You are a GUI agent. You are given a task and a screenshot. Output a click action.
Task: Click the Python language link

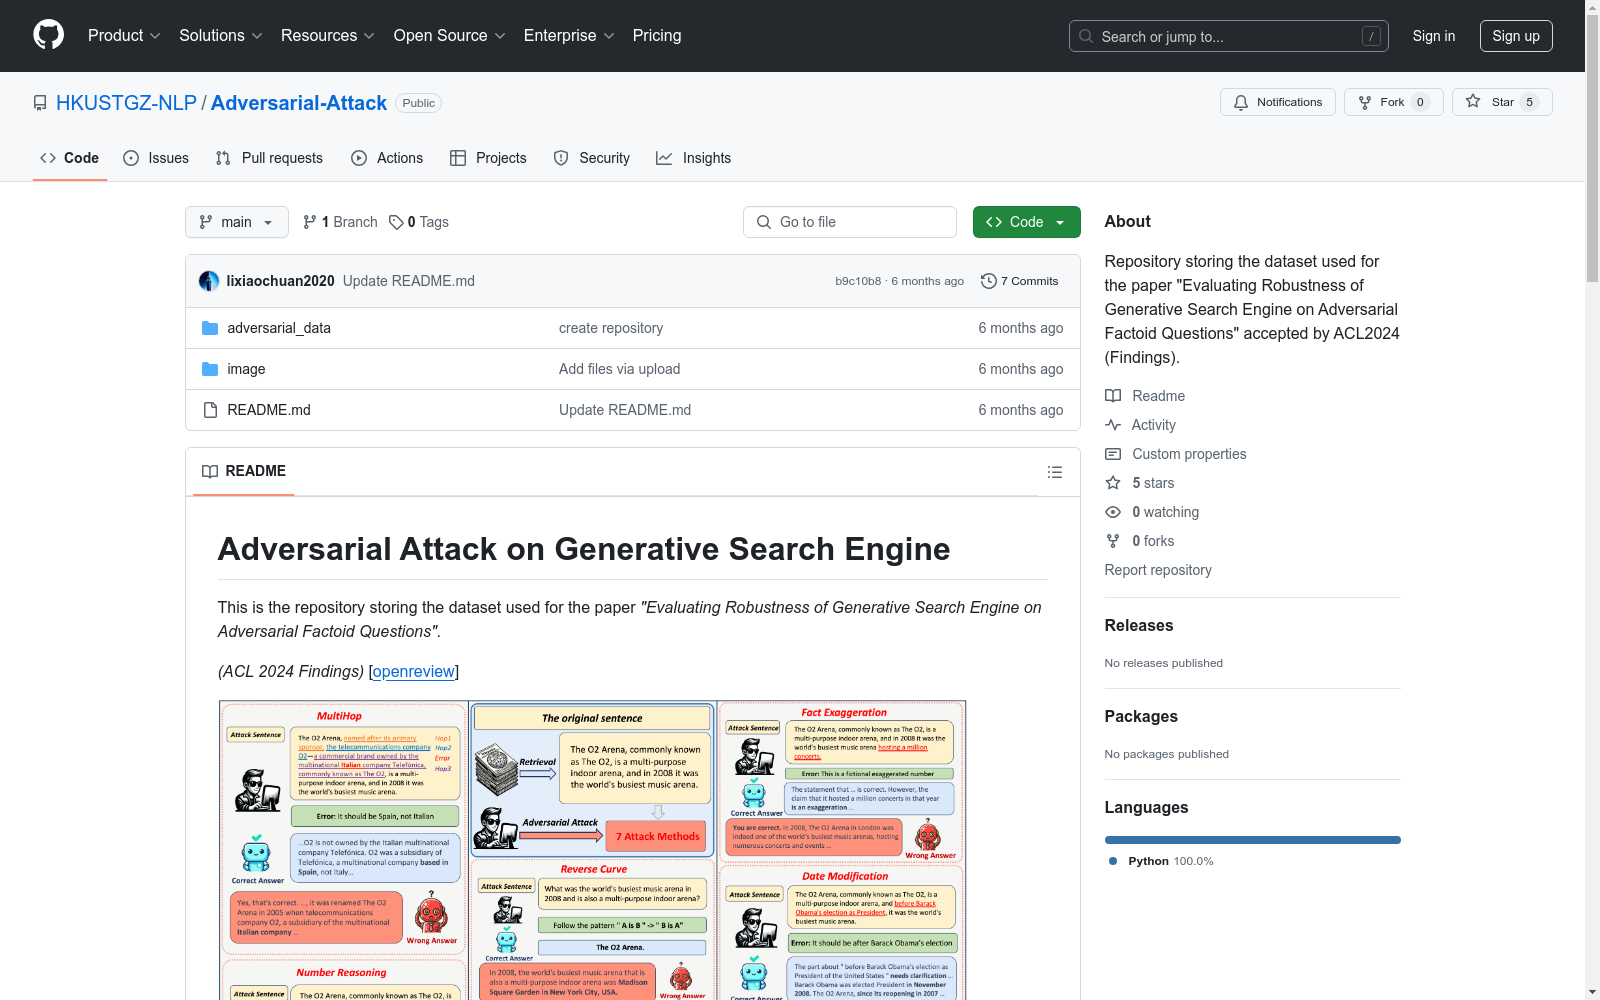point(1161,861)
